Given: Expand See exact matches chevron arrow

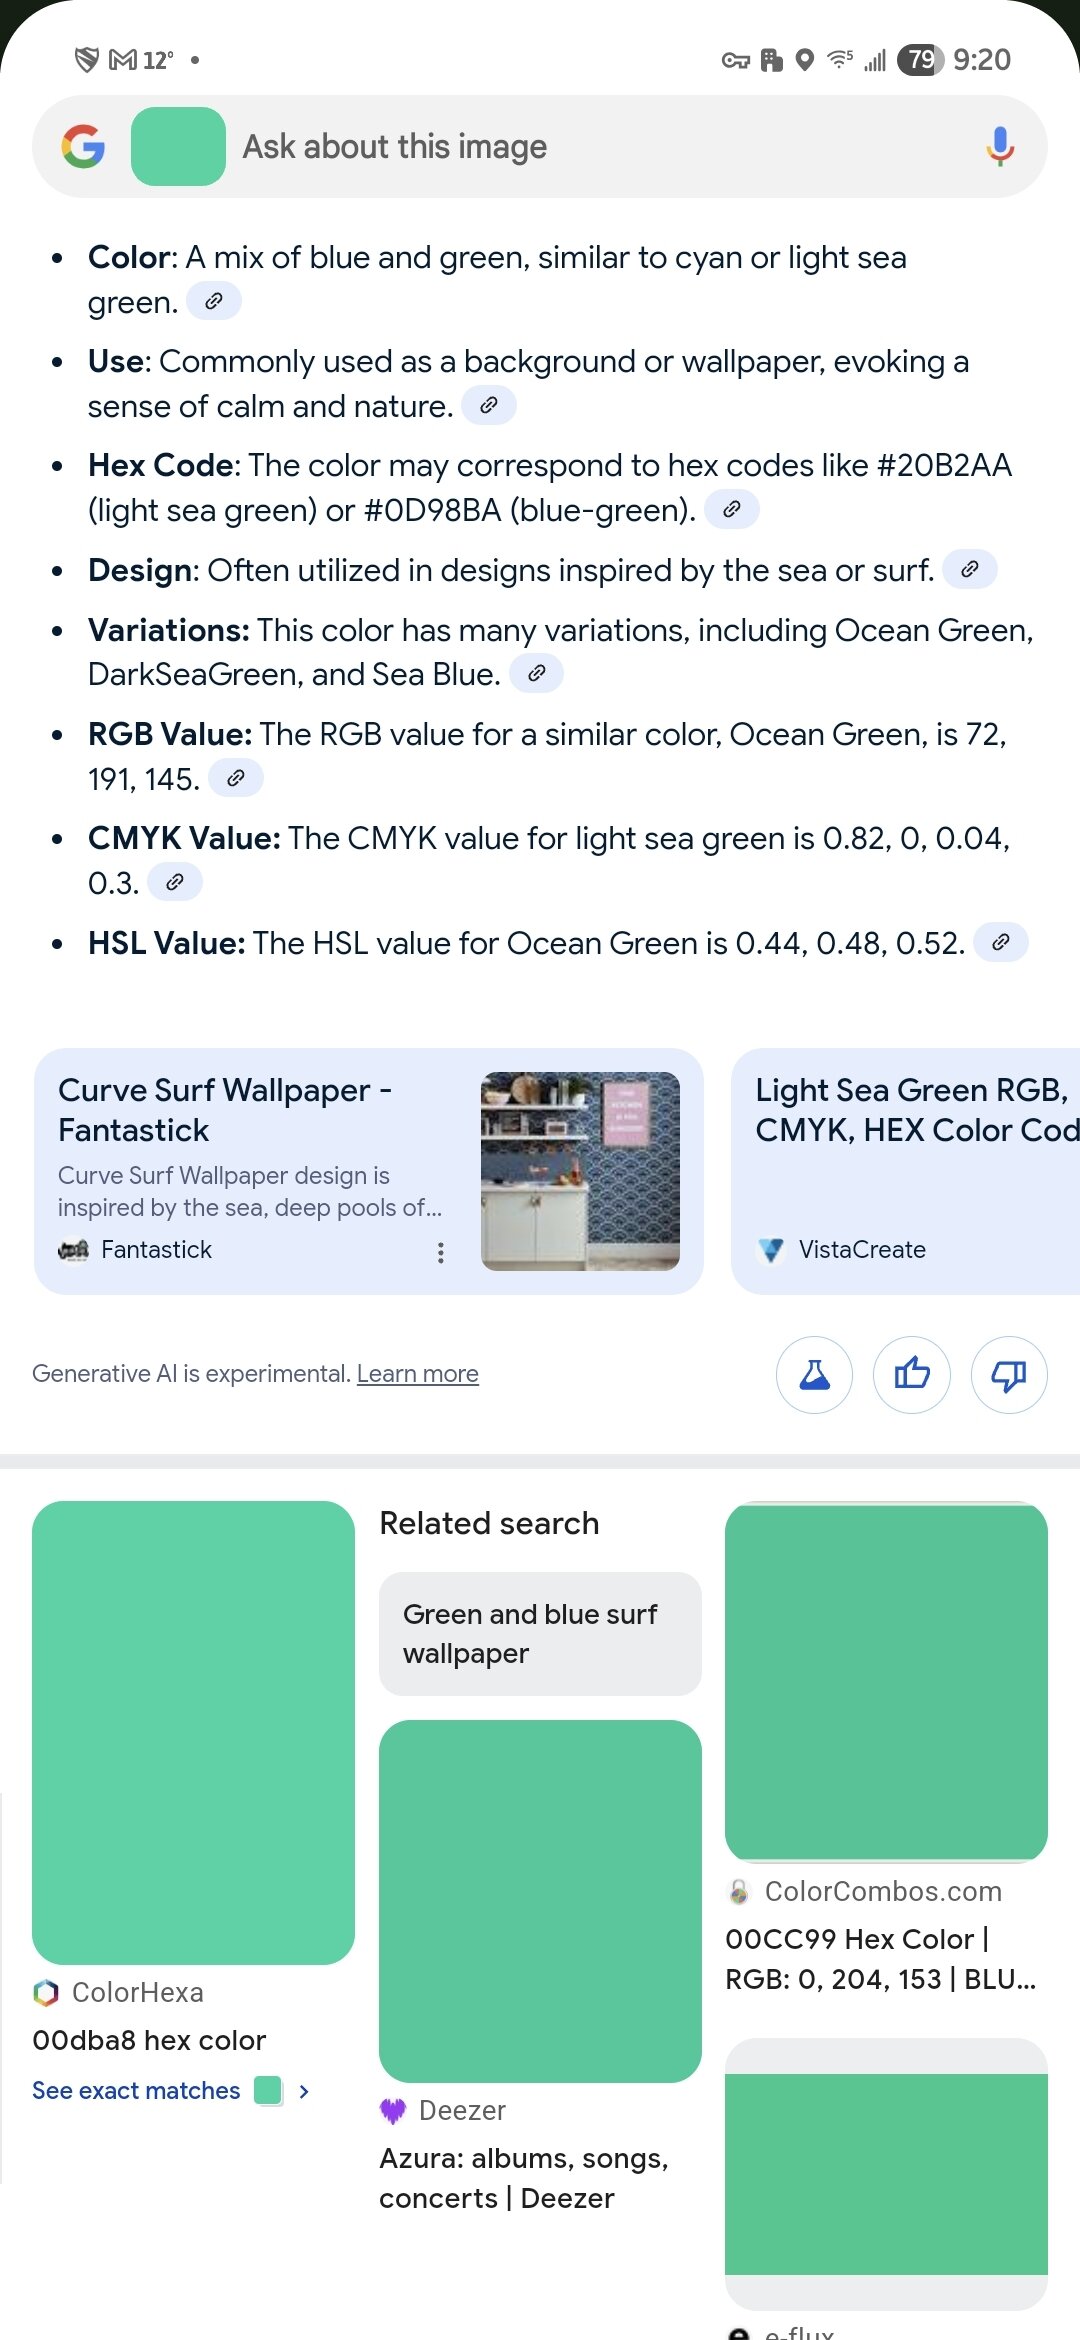Looking at the screenshot, I should (x=304, y=2091).
